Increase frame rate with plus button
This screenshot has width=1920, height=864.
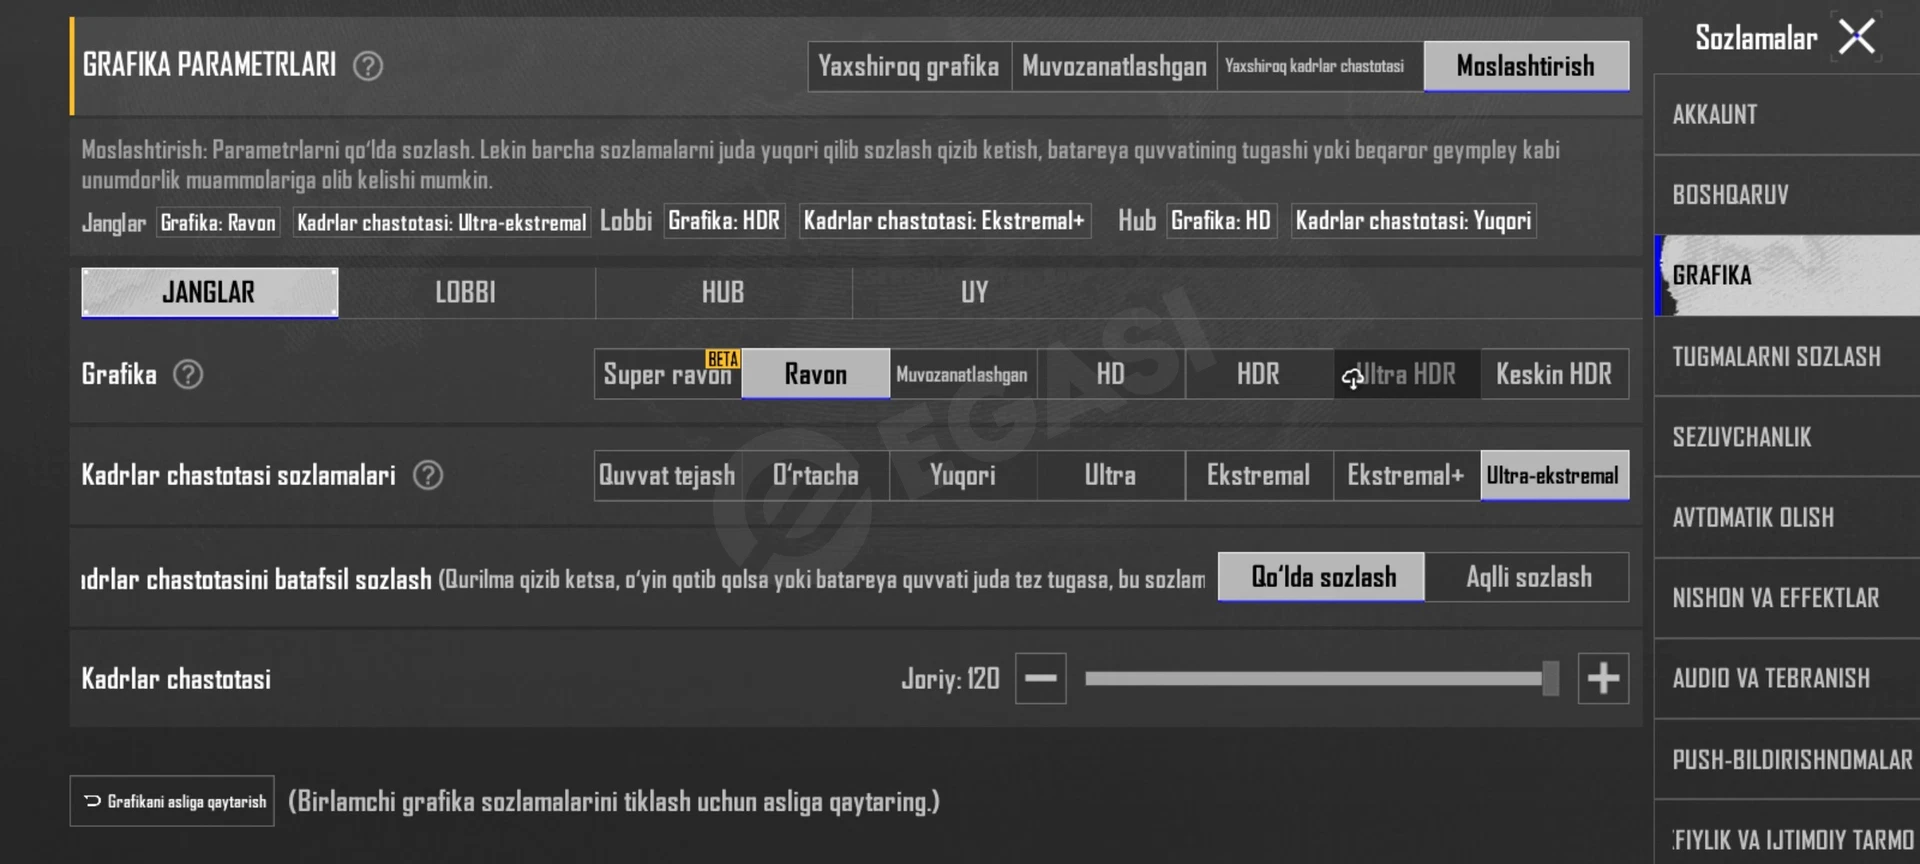tap(1603, 678)
